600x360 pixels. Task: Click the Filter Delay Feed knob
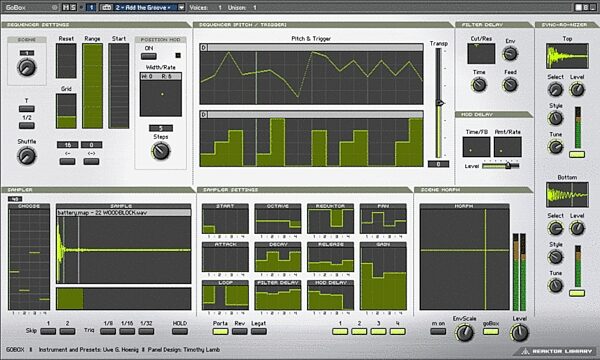(510, 85)
